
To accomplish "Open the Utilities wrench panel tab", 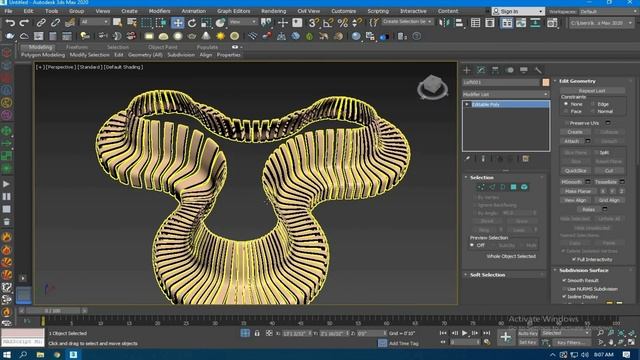I will pyautogui.click(x=538, y=70).
